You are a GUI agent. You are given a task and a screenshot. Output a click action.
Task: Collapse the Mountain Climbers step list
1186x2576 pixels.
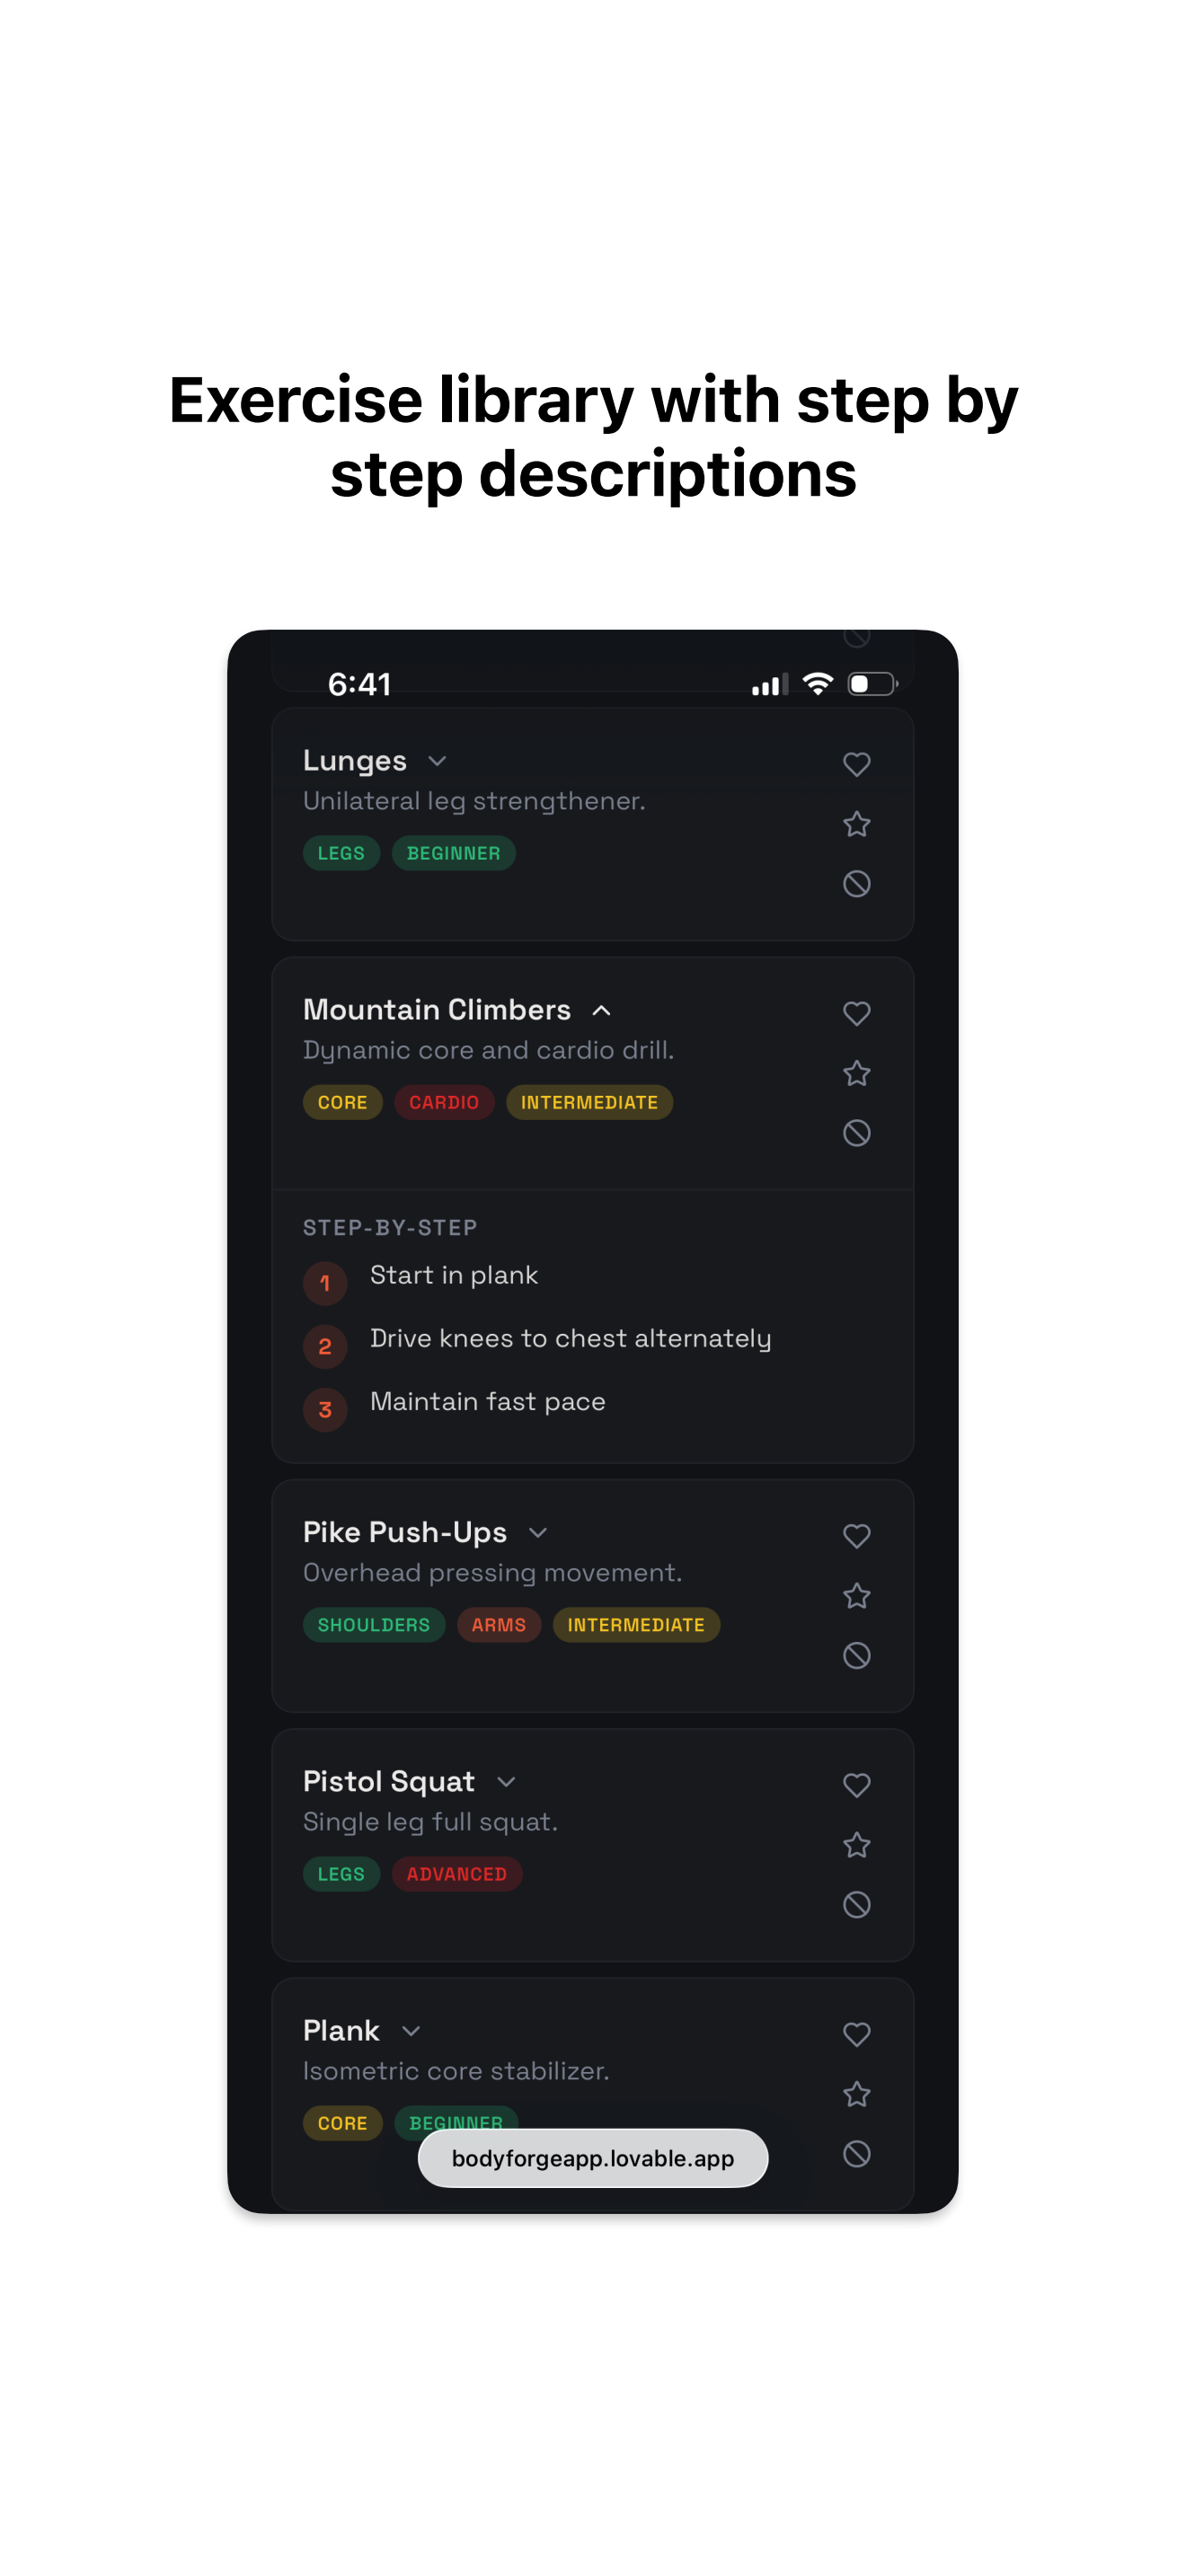[x=601, y=1010]
